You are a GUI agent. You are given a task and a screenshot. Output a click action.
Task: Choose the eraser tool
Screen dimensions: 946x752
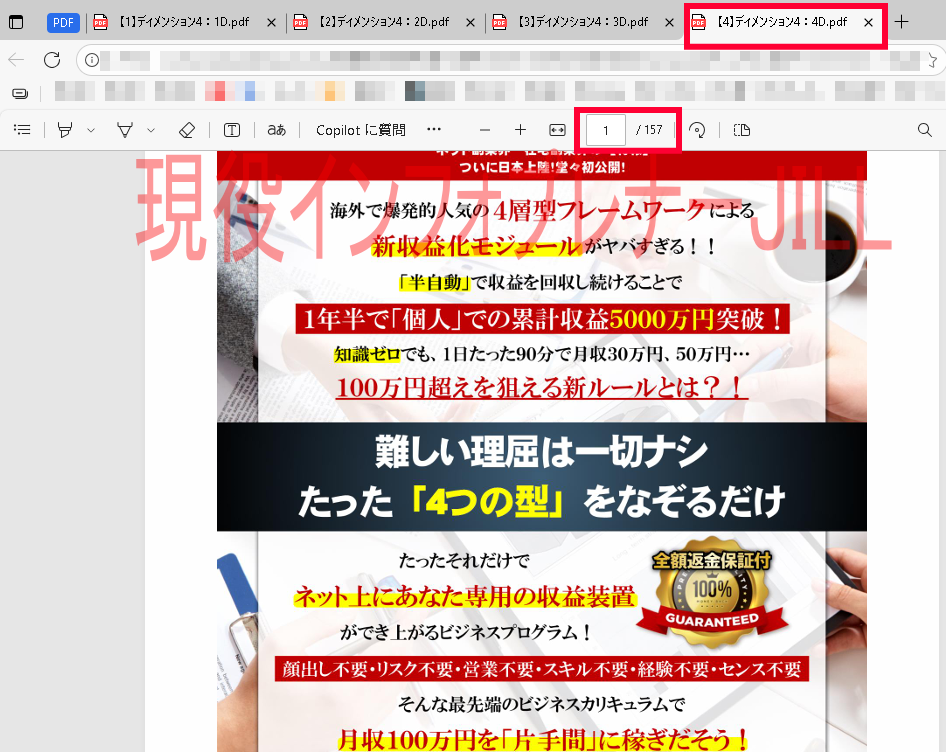tap(186, 130)
